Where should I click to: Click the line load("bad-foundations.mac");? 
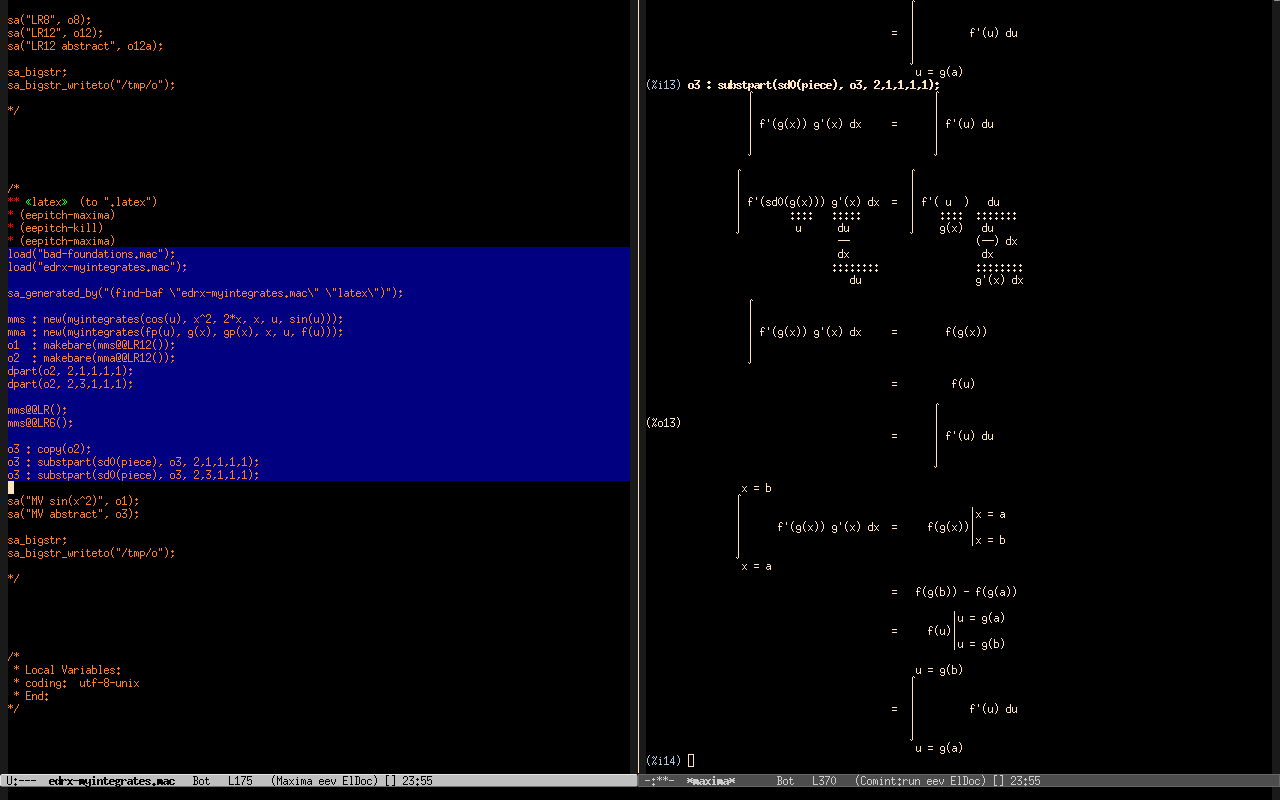click(x=91, y=254)
